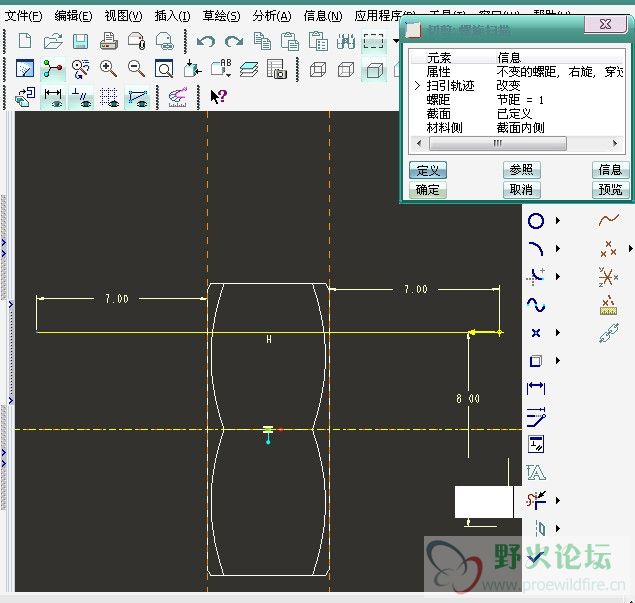The height and width of the screenshot is (603, 635).
Task: Cancel with the 取消 button
Action: pos(522,190)
